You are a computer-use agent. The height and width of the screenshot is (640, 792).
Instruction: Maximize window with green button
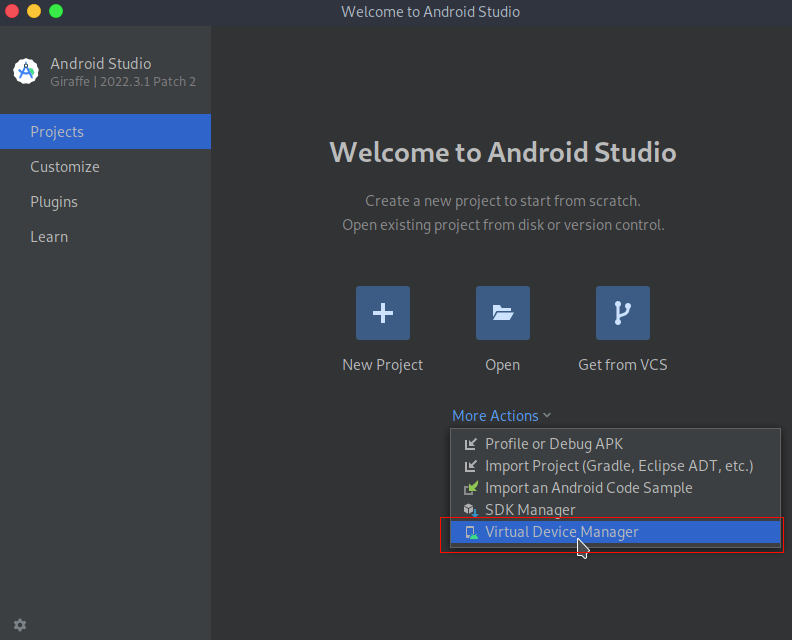pos(56,11)
